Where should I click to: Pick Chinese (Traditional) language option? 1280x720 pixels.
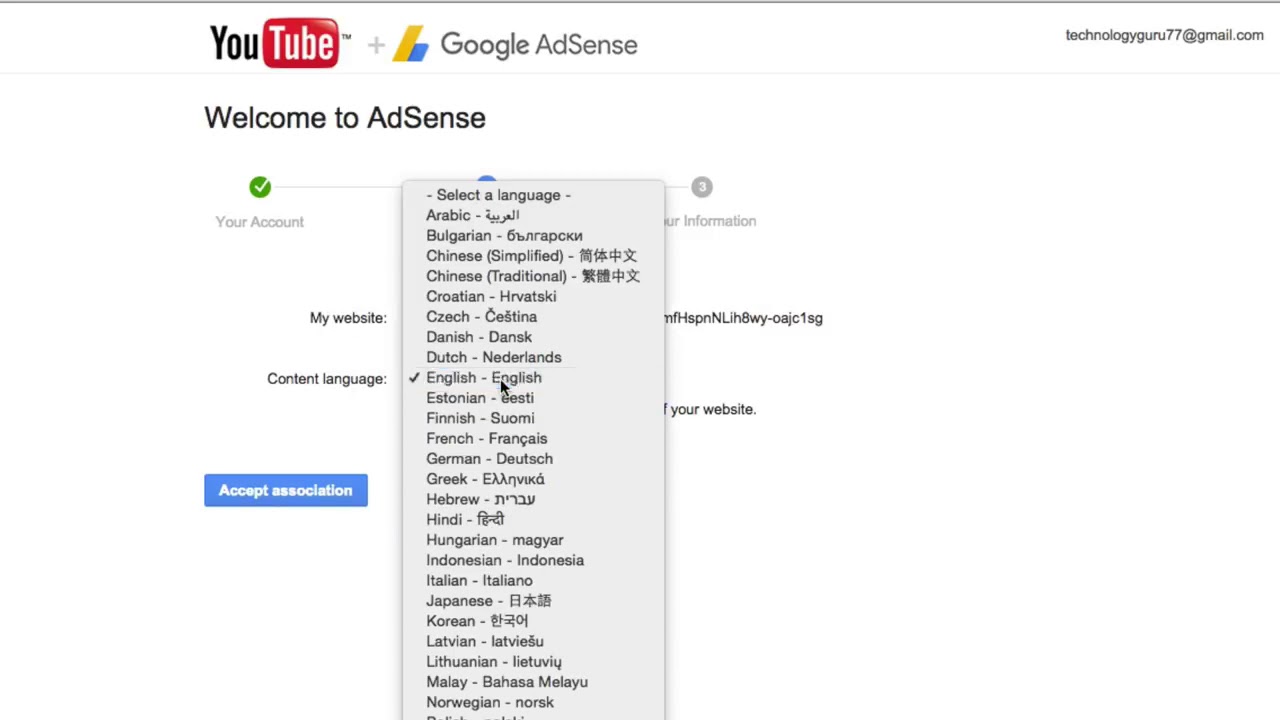(x=533, y=276)
